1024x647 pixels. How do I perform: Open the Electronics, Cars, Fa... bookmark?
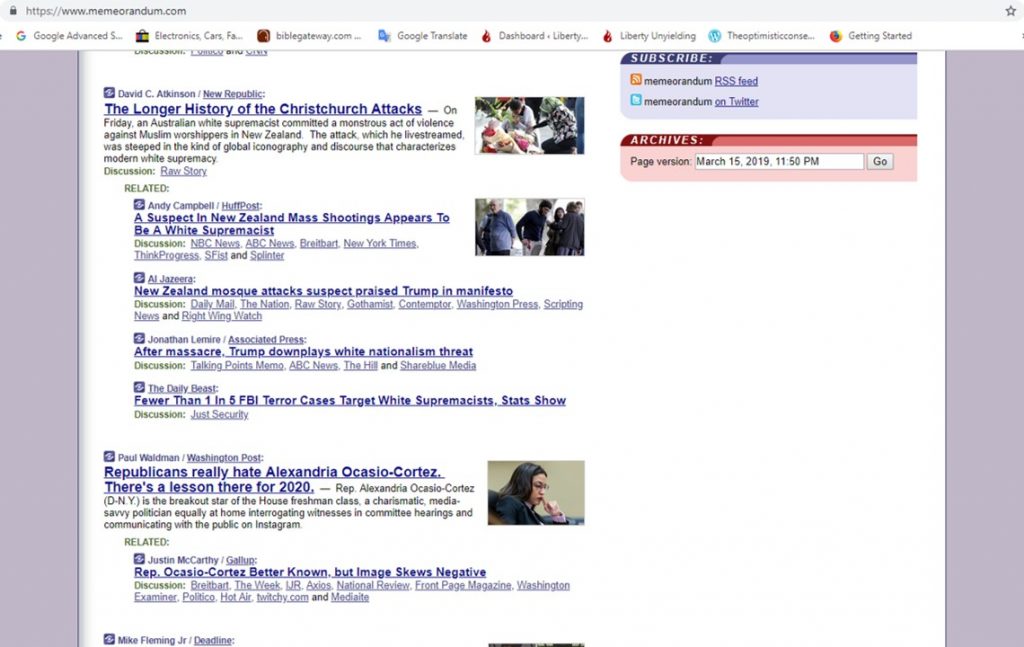pyautogui.click(x=189, y=36)
